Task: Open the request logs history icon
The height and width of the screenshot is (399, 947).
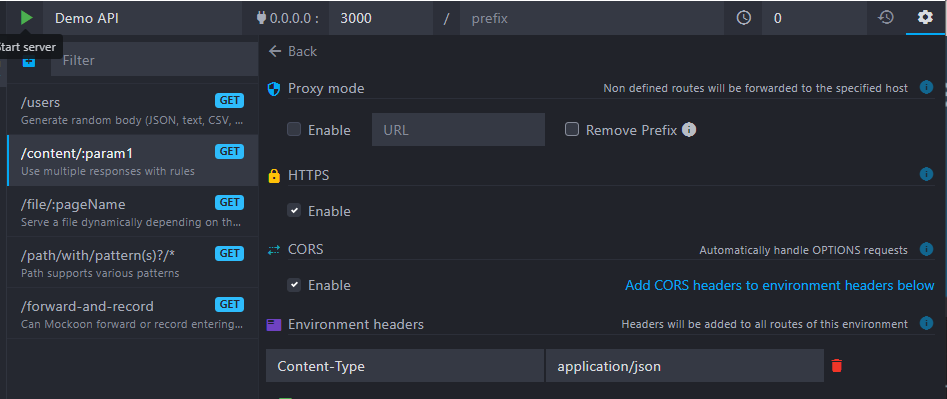Action: 885,18
